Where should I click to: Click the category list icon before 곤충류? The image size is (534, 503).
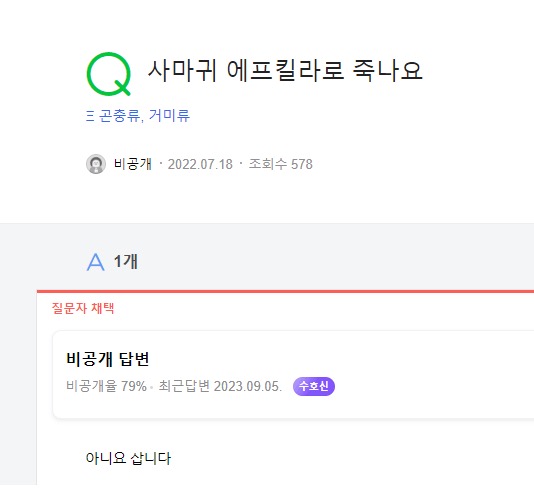click(90, 116)
